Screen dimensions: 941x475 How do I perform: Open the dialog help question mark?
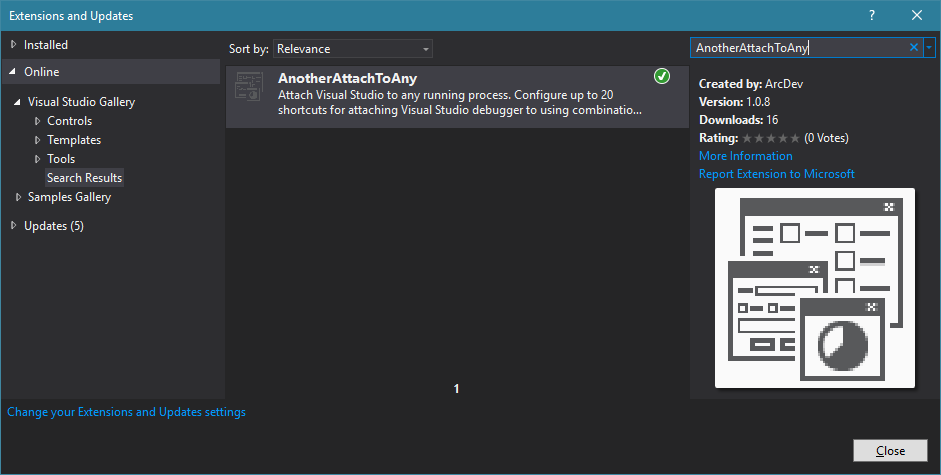coord(872,16)
